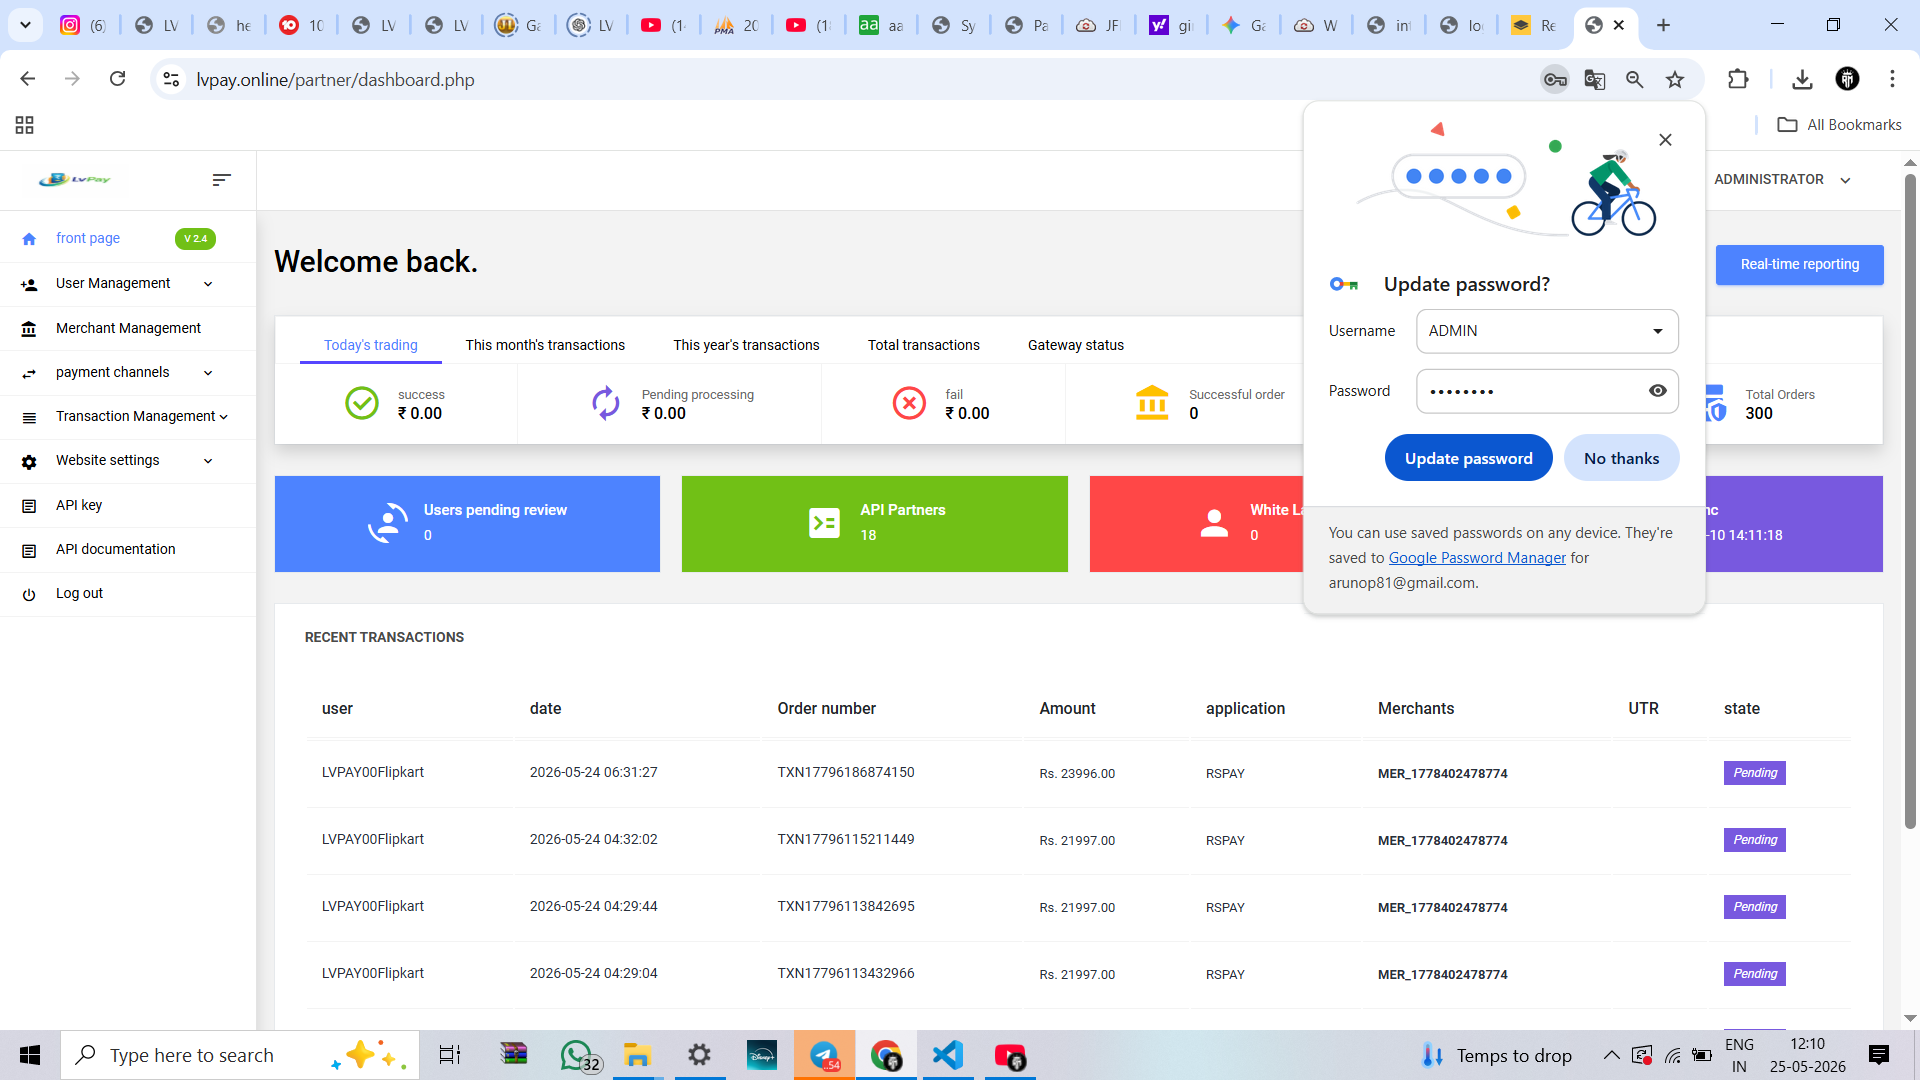Show hidden system tray icons
The image size is (1920, 1080).
coord(1611,1056)
